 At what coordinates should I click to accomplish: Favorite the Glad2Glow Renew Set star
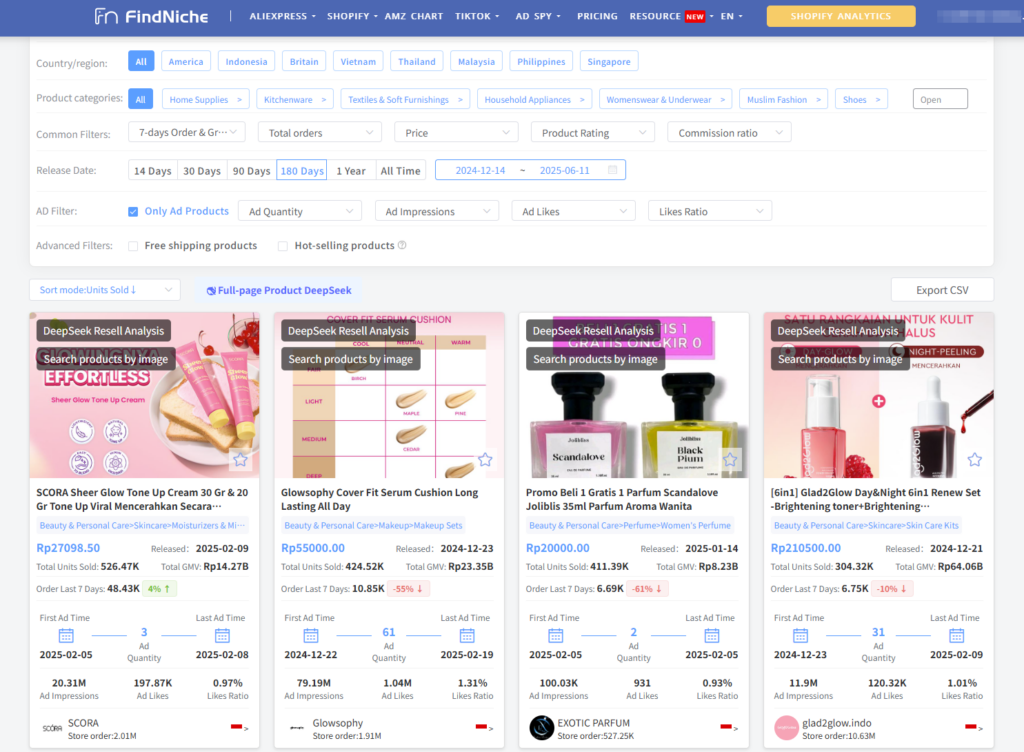[x=975, y=460]
